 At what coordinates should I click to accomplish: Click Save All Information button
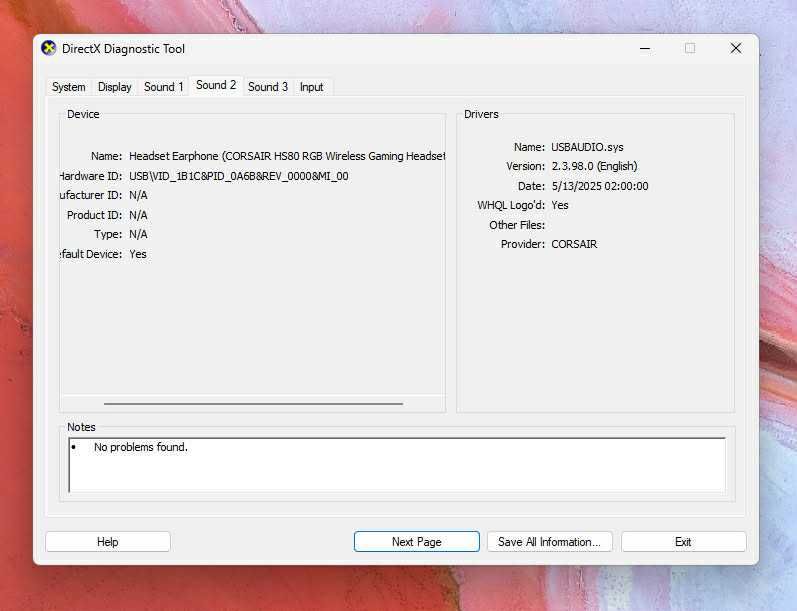tap(549, 541)
